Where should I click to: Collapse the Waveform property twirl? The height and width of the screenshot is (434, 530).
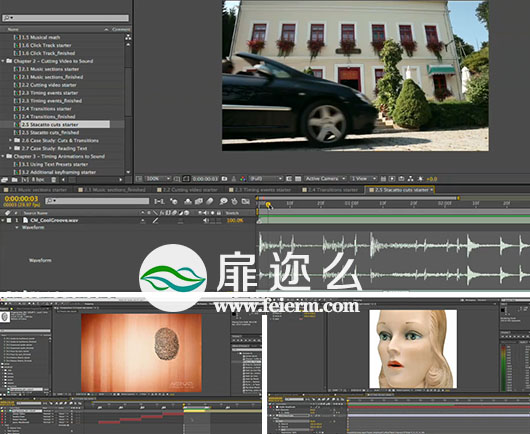[17, 228]
